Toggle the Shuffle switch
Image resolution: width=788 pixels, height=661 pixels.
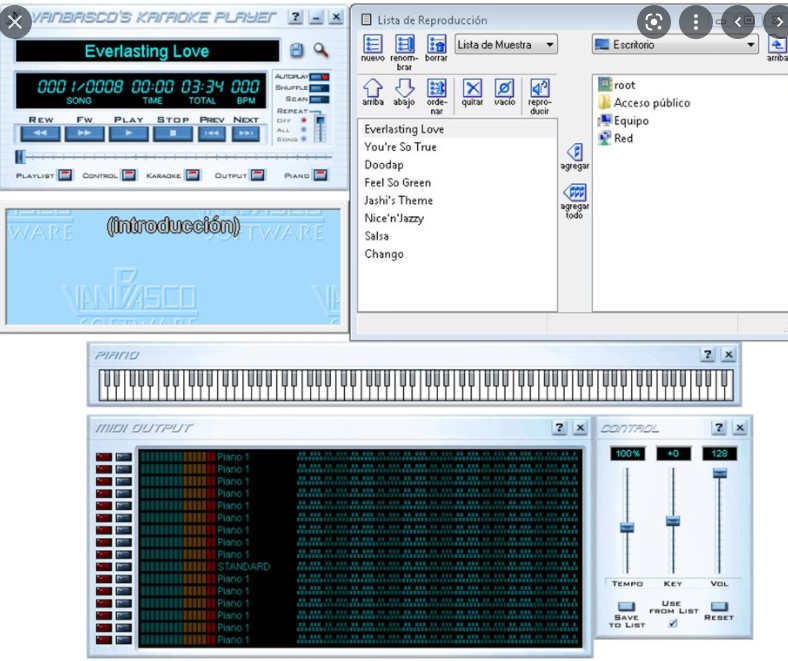point(319,87)
